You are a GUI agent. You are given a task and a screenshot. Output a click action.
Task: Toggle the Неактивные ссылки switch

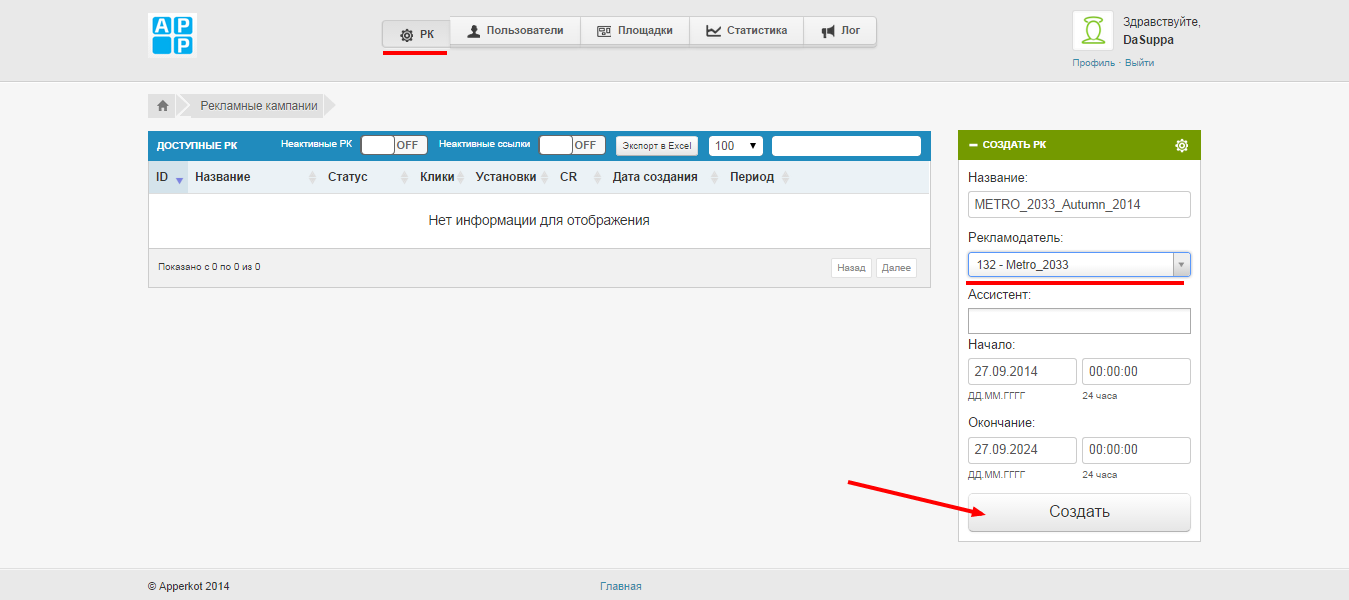click(x=572, y=145)
